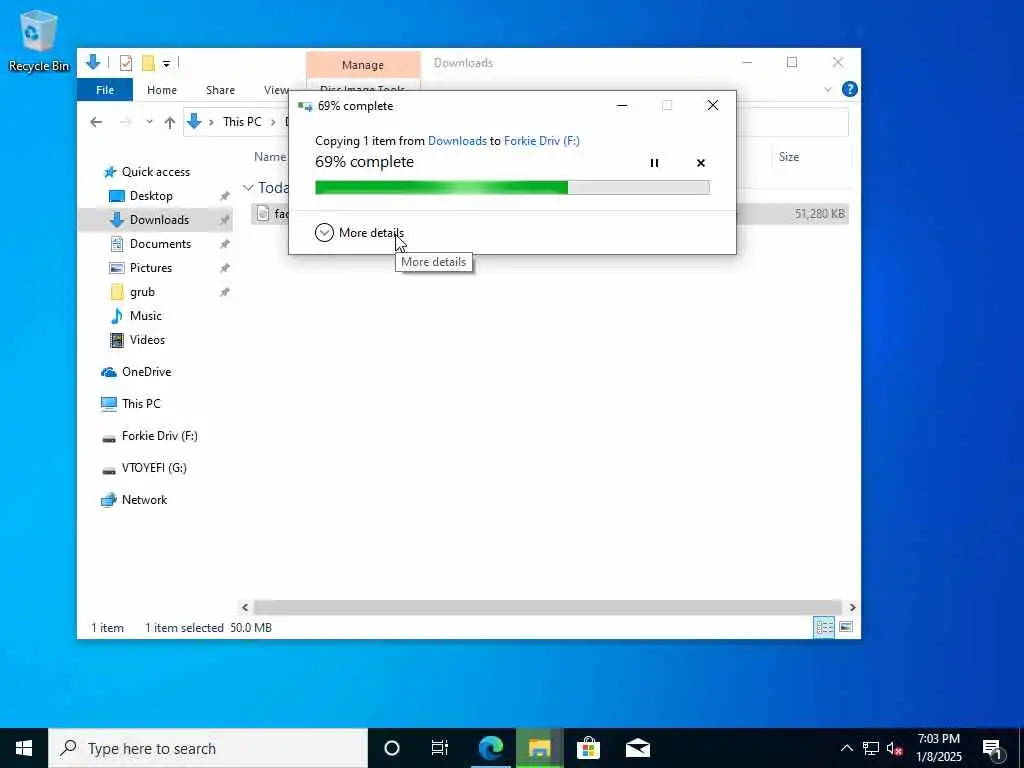The image size is (1024, 768).
Task: Click the Properties quick access toolbar icon
Action: [x=125, y=63]
